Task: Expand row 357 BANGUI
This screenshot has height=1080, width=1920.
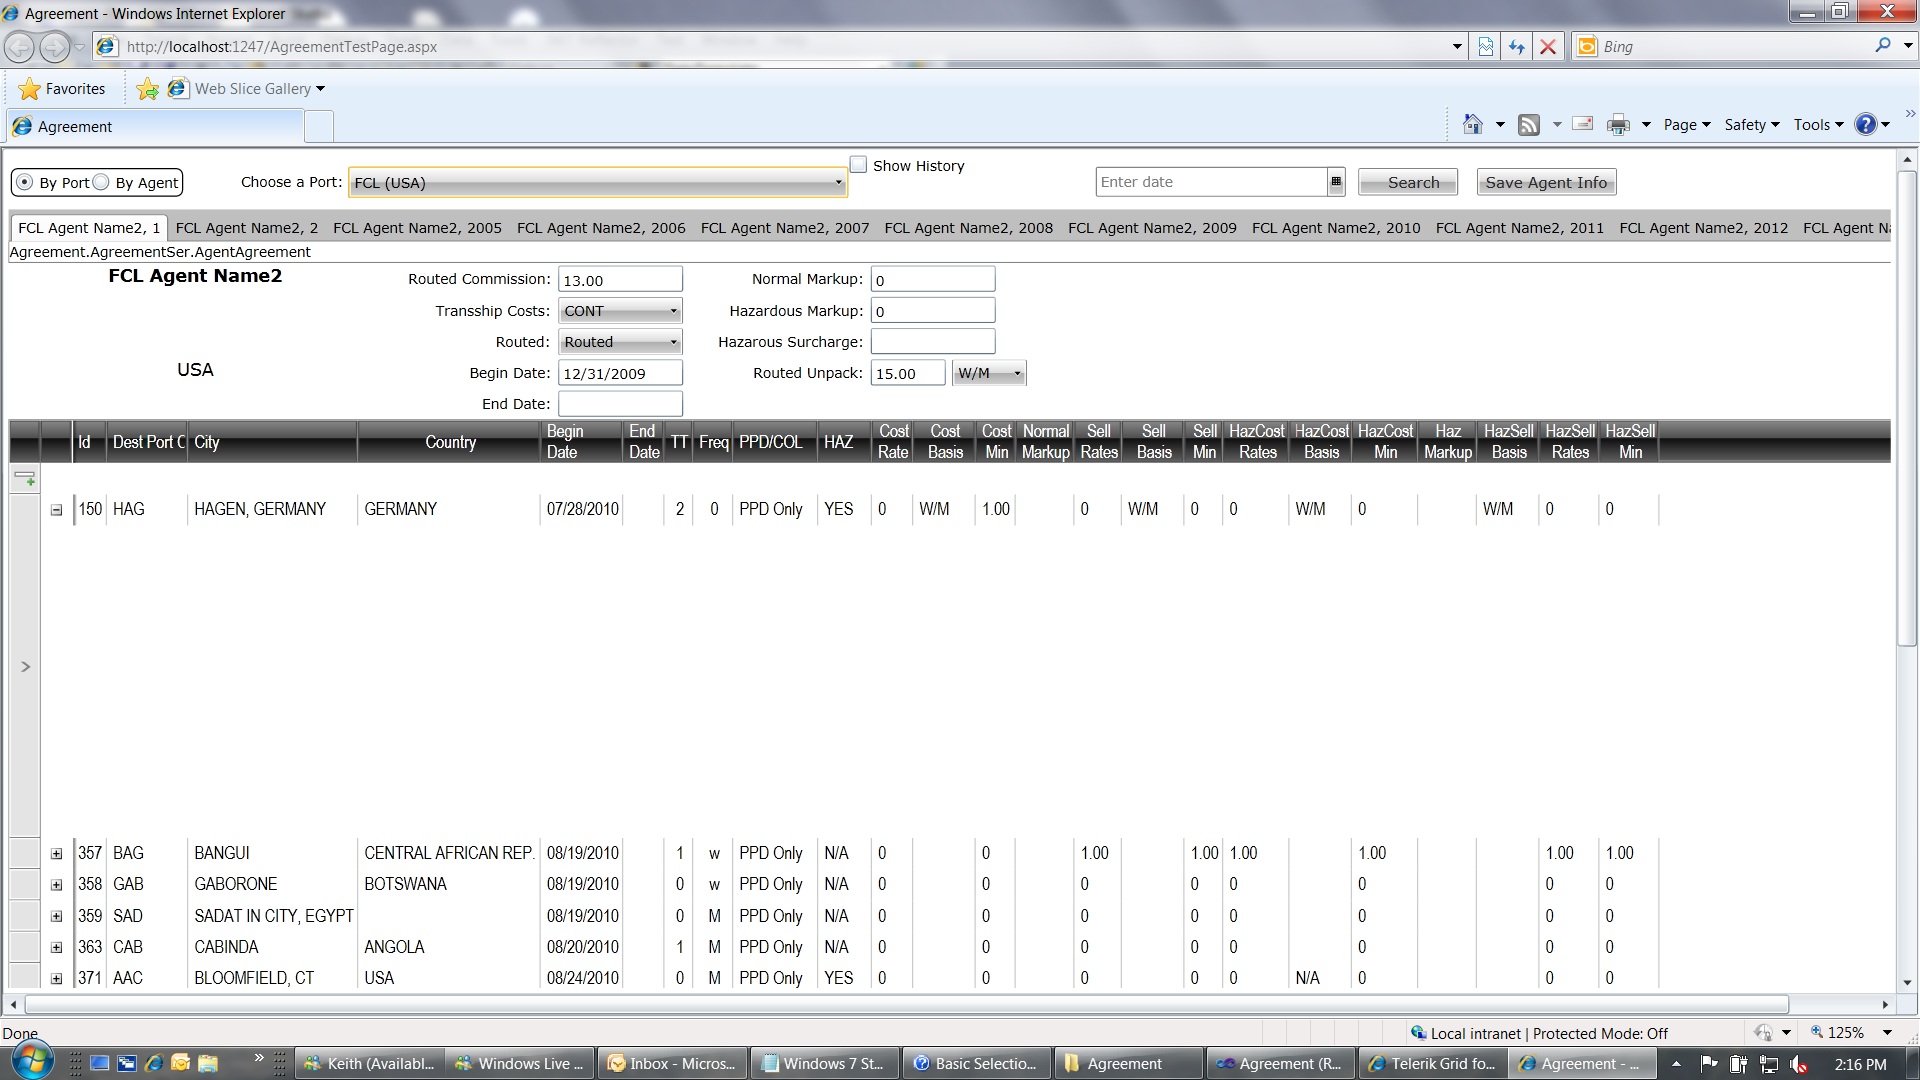Action: coord(57,854)
